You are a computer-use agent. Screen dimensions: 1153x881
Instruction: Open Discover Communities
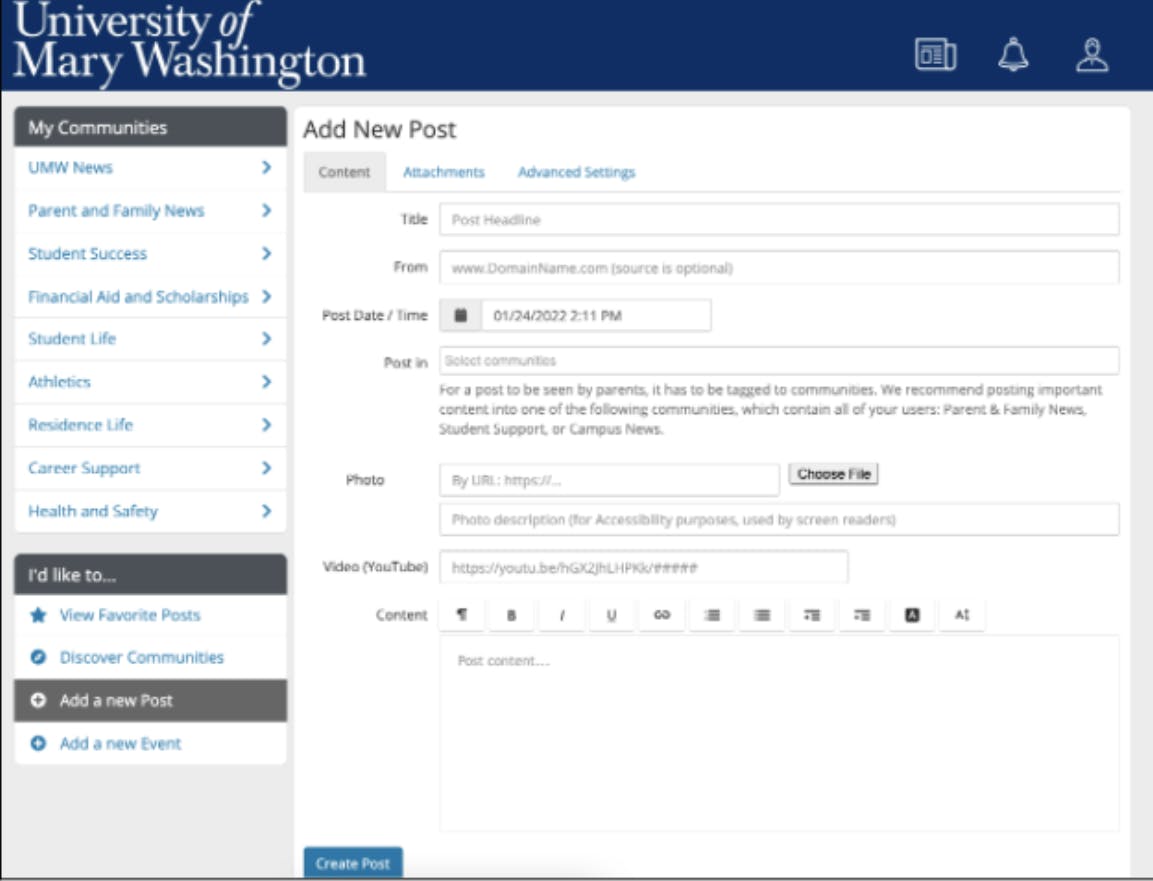(141, 657)
